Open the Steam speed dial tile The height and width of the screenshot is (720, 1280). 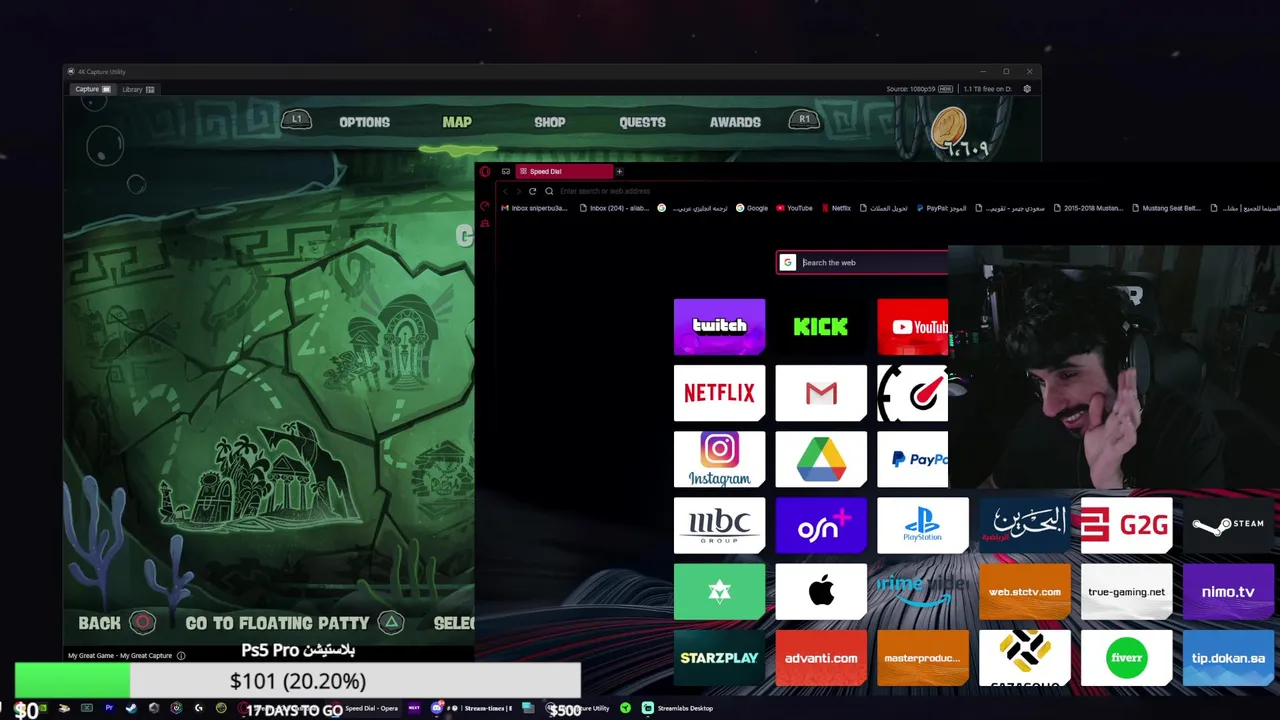tap(1228, 525)
